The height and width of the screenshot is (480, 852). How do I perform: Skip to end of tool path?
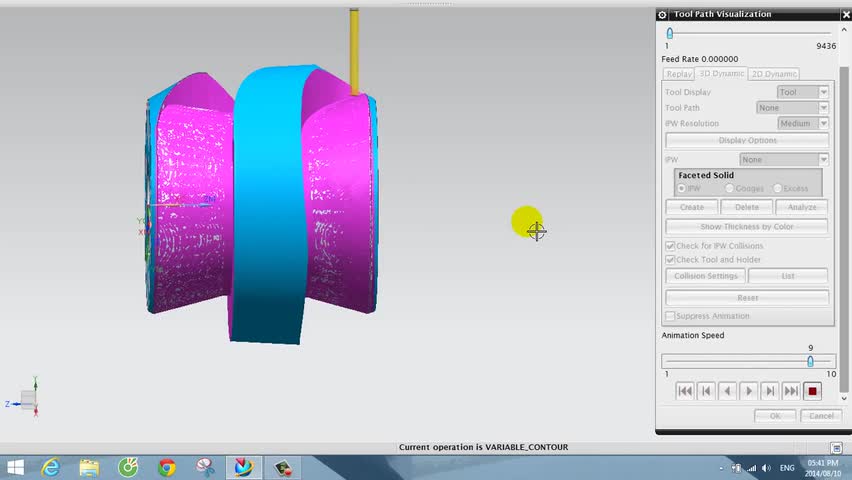[x=791, y=391]
